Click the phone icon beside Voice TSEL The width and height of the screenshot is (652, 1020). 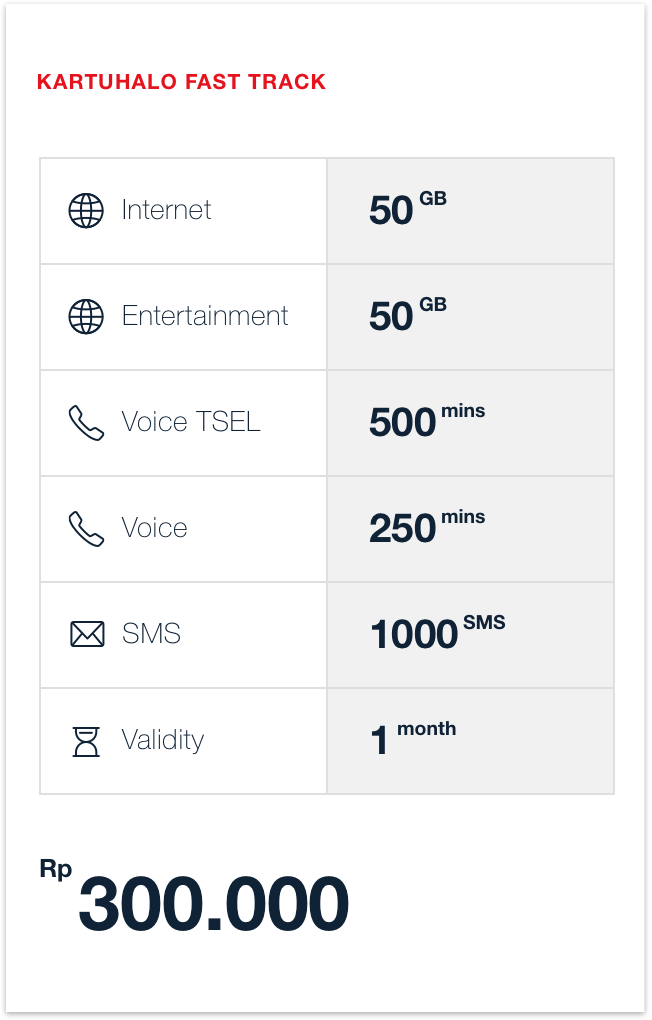86,423
